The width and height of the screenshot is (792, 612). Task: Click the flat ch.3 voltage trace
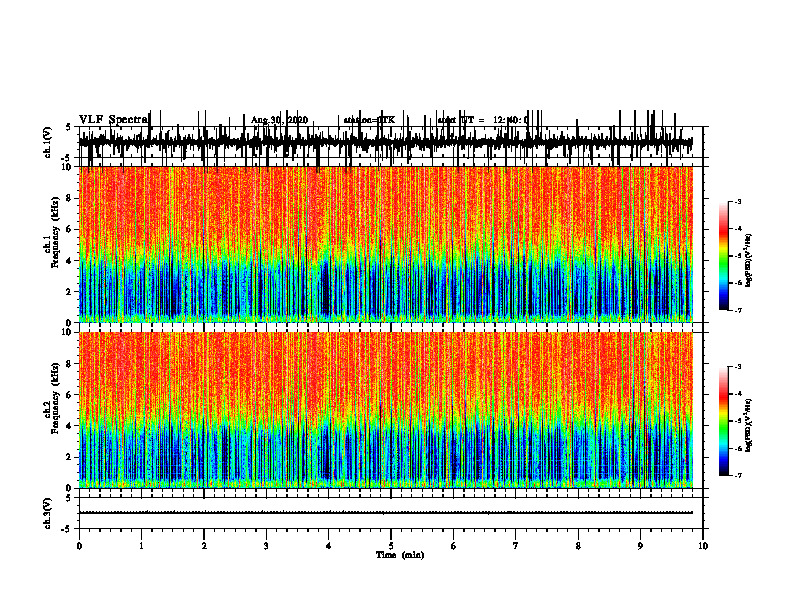tap(385, 513)
